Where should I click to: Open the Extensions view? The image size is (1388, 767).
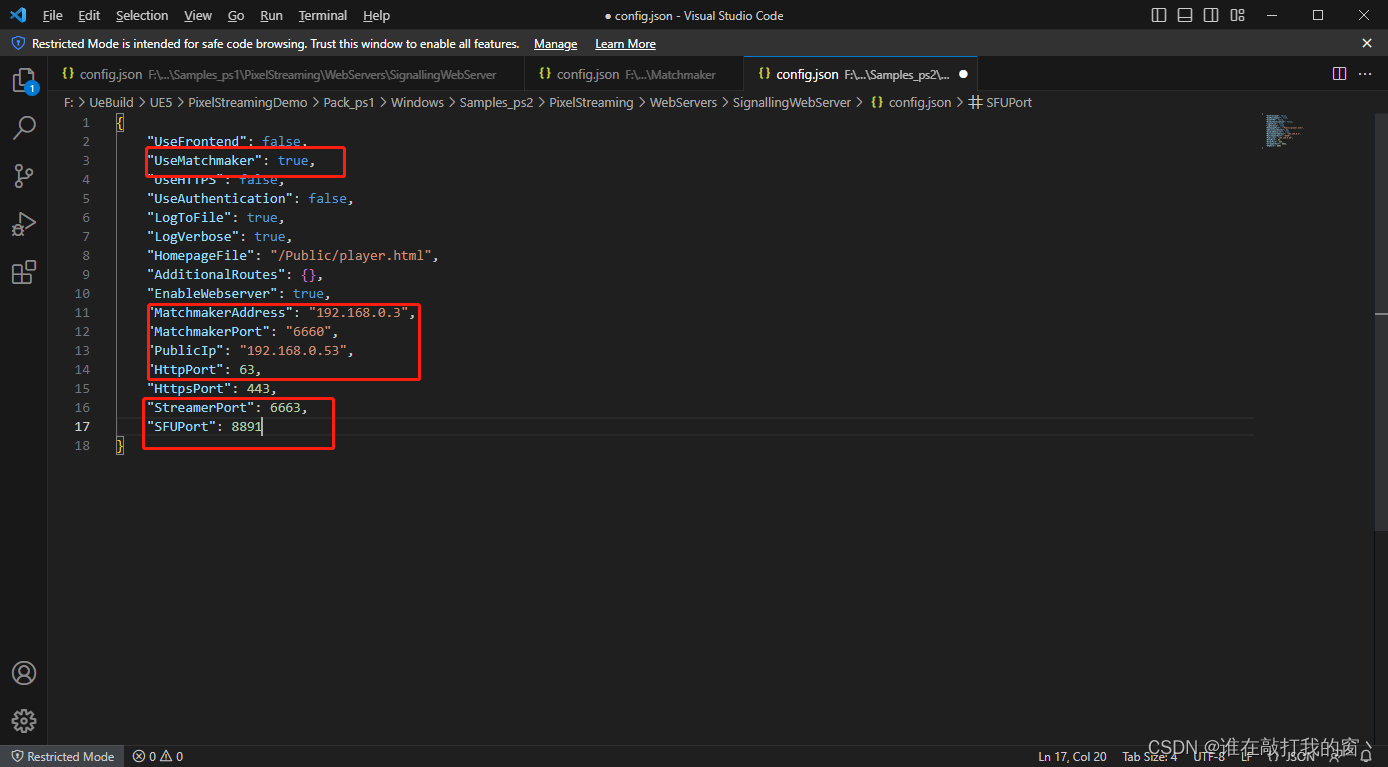24,272
